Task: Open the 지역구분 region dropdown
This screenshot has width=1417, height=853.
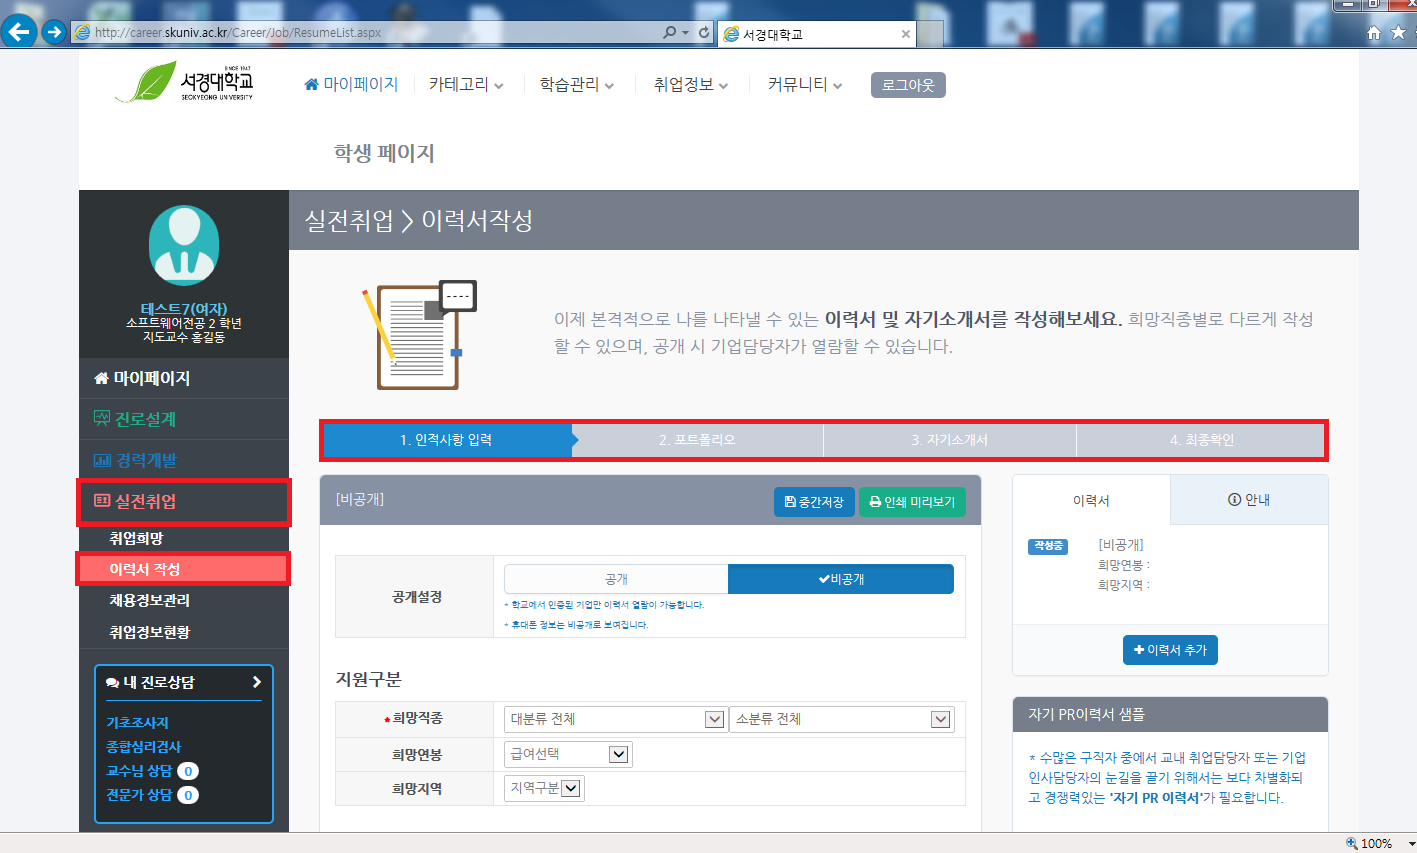Action: (x=542, y=788)
